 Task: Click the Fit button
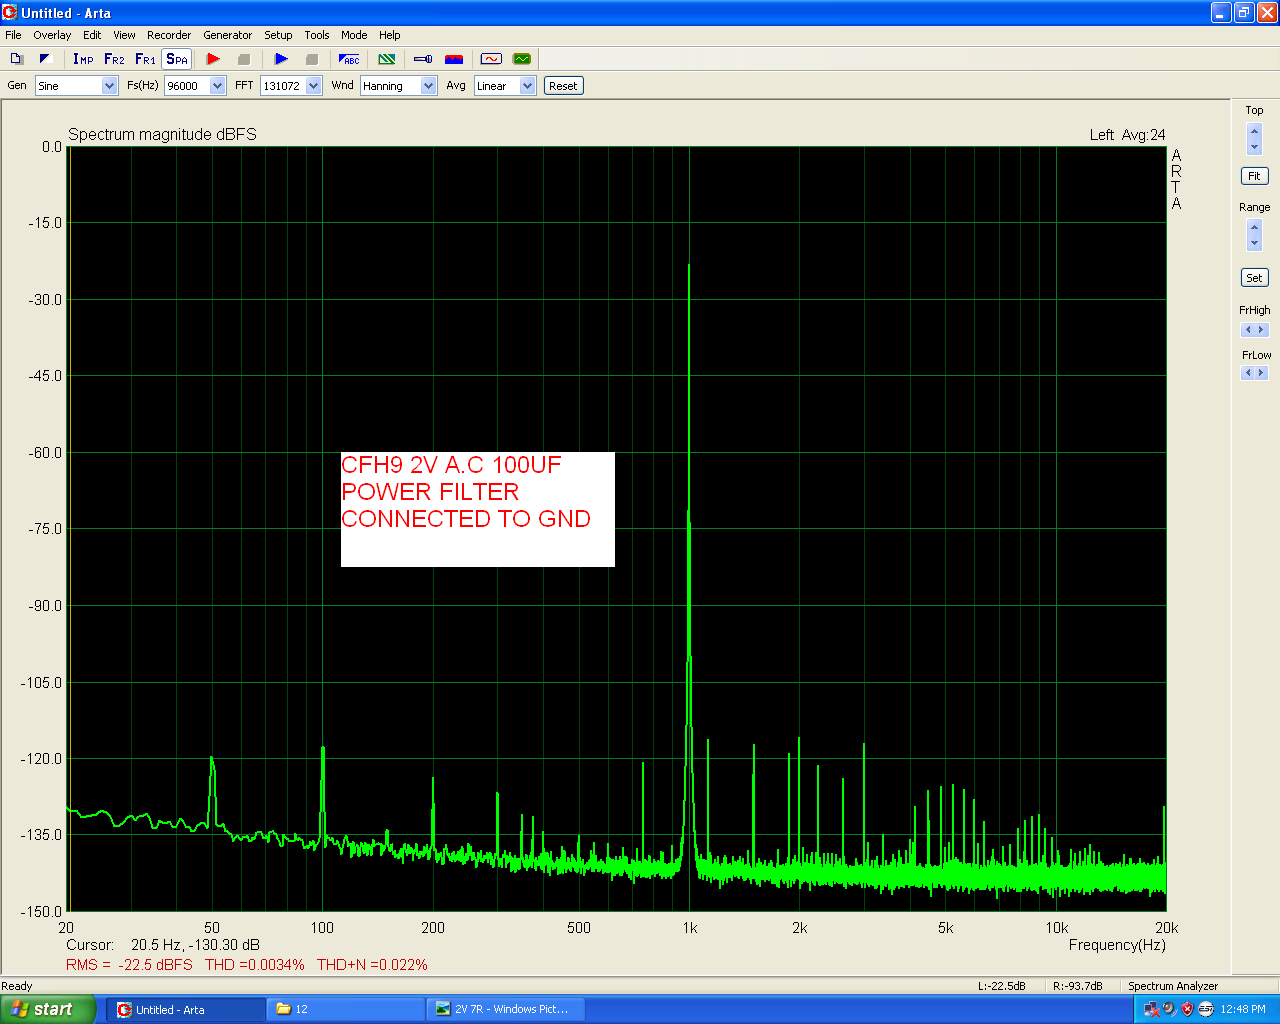click(1254, 176)
